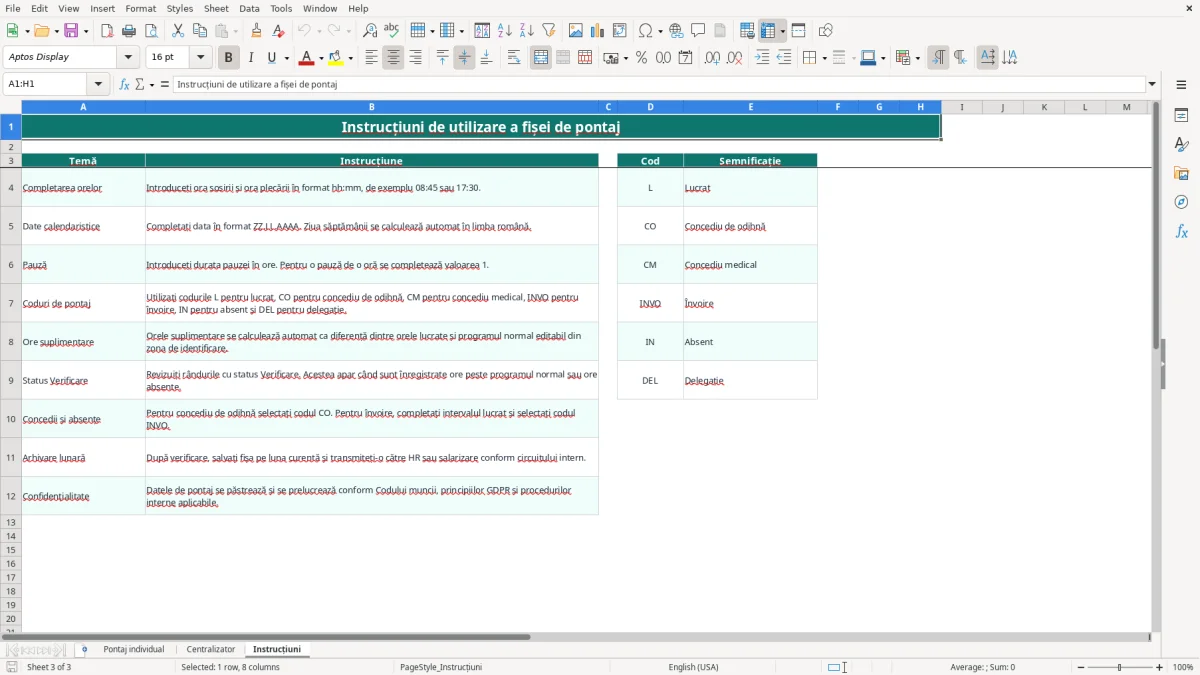Open Find & Replace

(369, 31)
